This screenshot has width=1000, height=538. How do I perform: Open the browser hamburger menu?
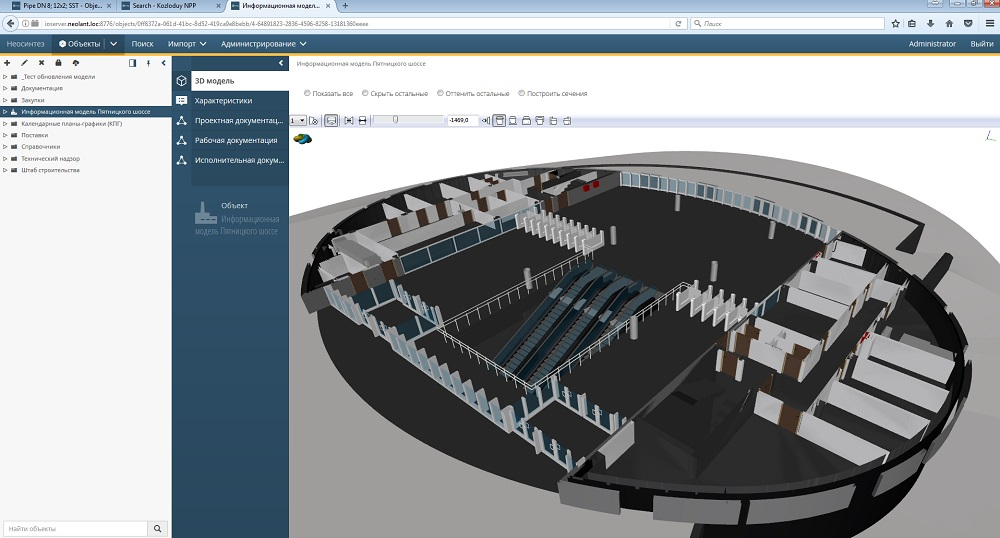coord(989,24)
